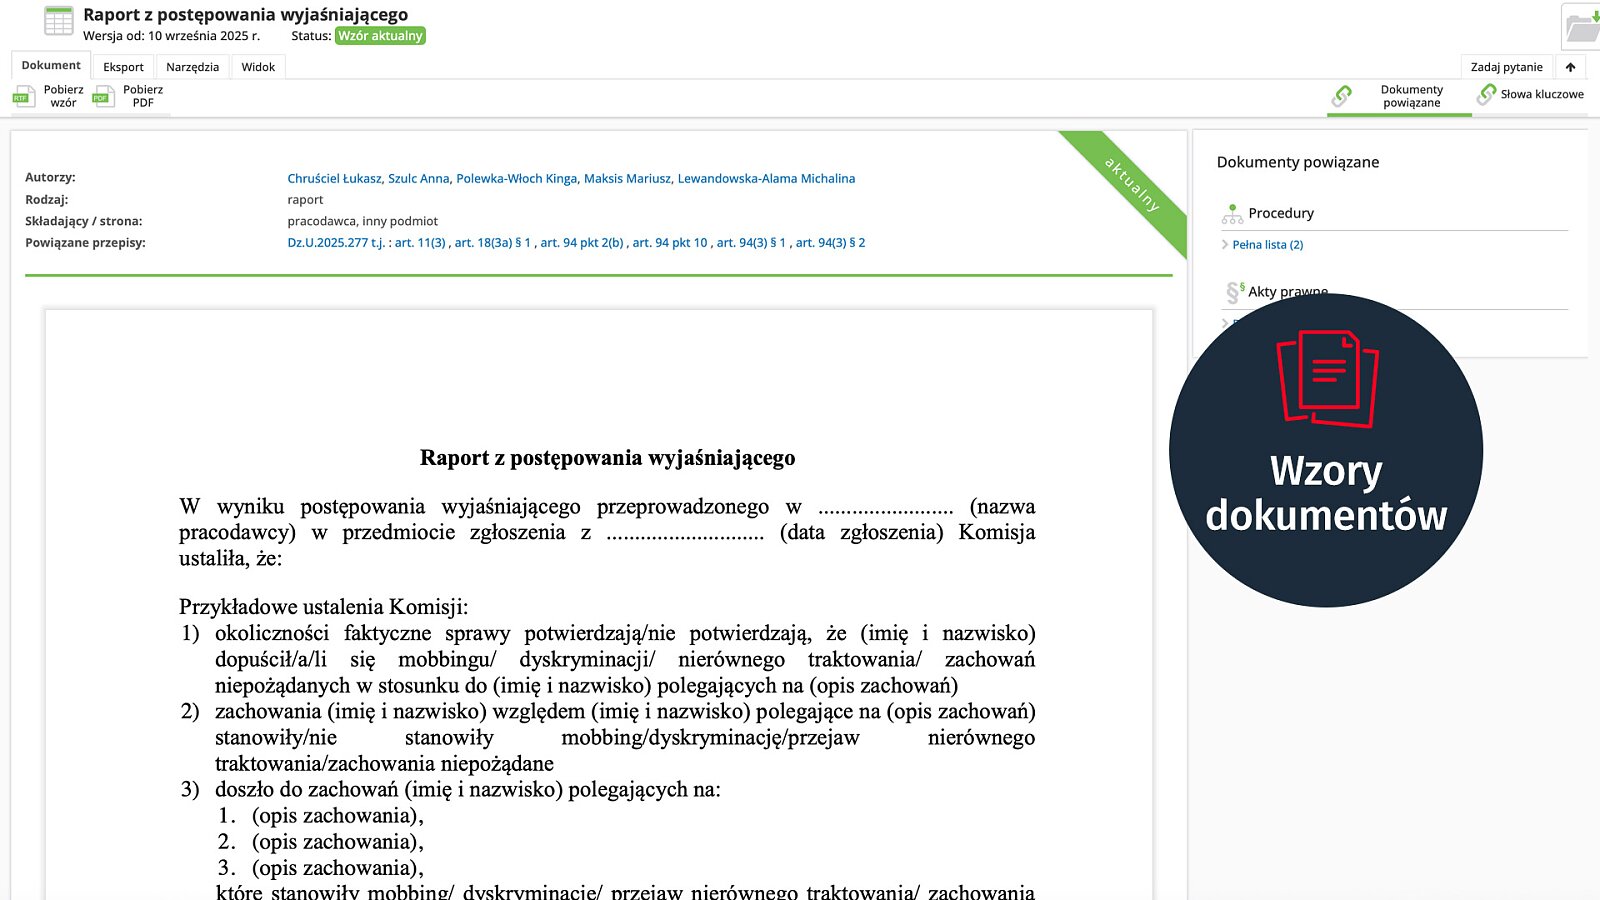Select the Widok tab

tap(258, 67)
